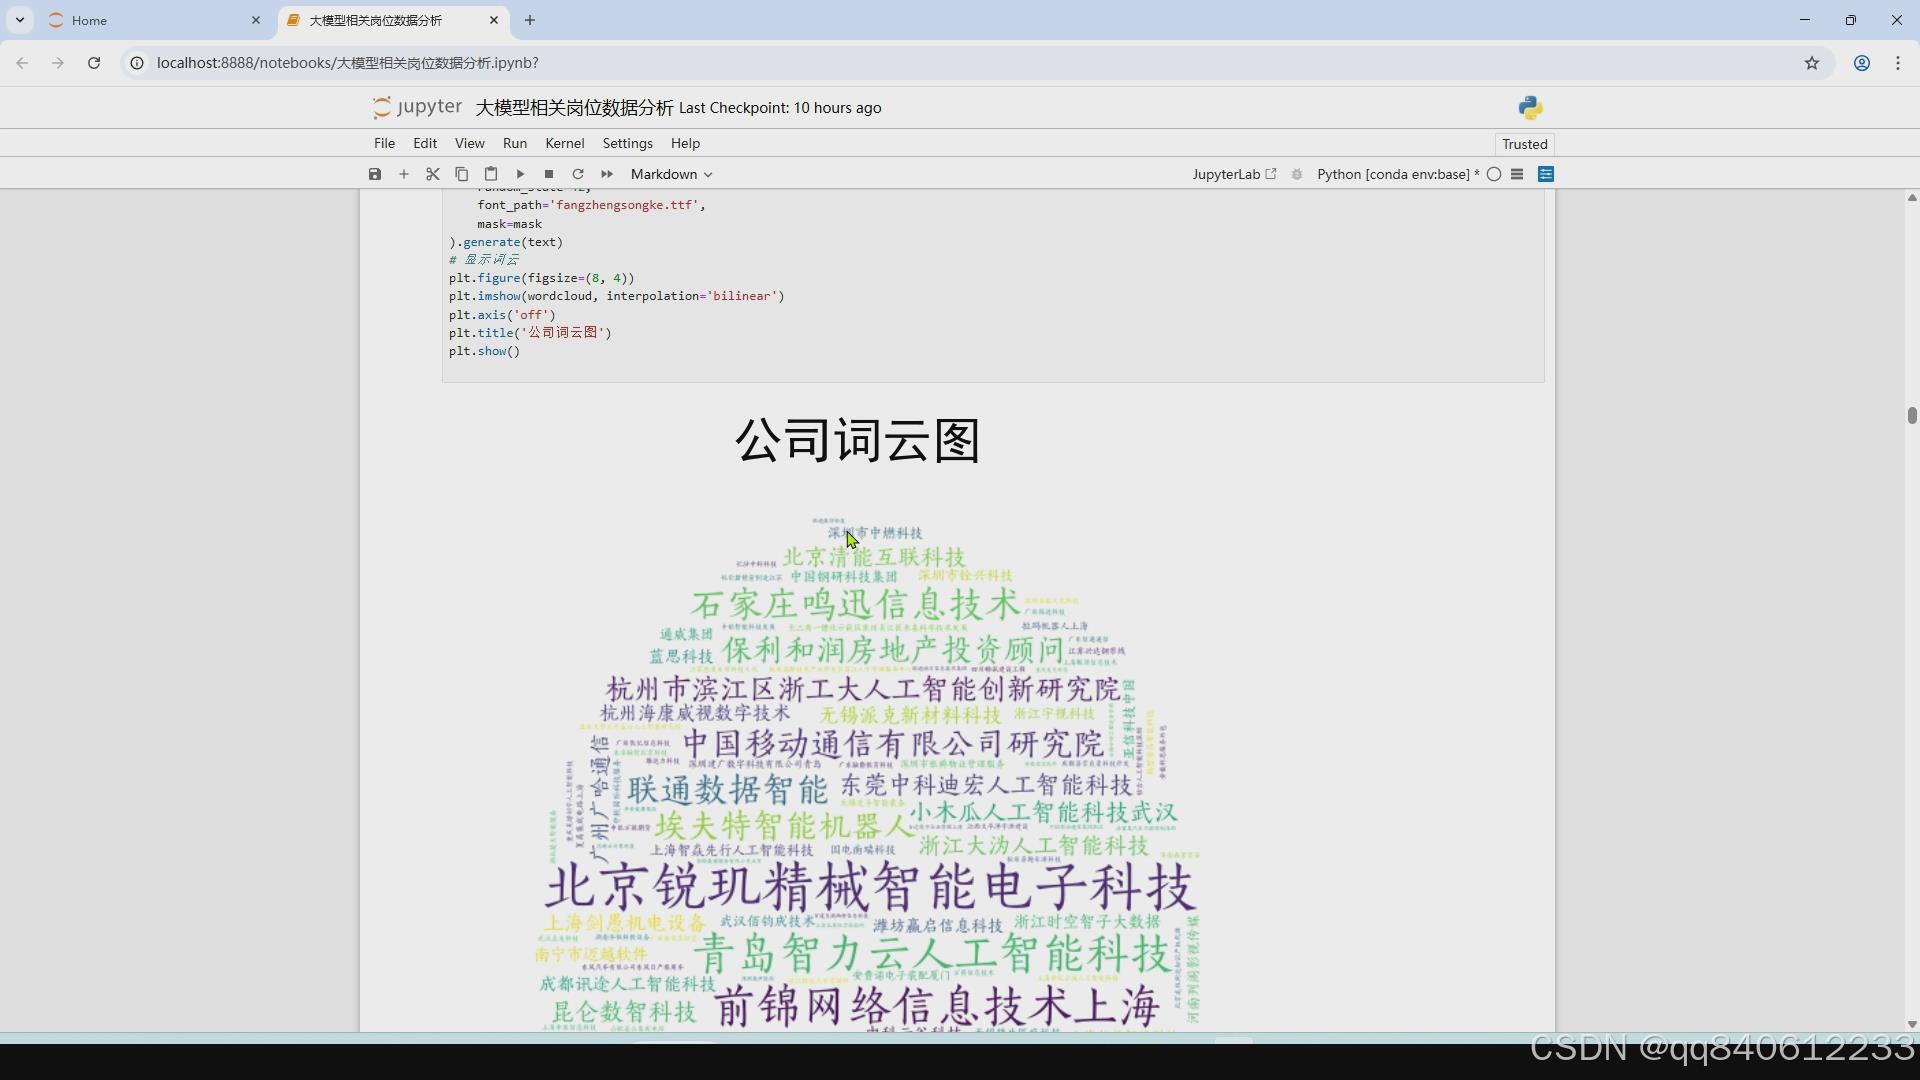Save the notebook
Viewport: 1920px width, 1080px height.
(375, 173)
